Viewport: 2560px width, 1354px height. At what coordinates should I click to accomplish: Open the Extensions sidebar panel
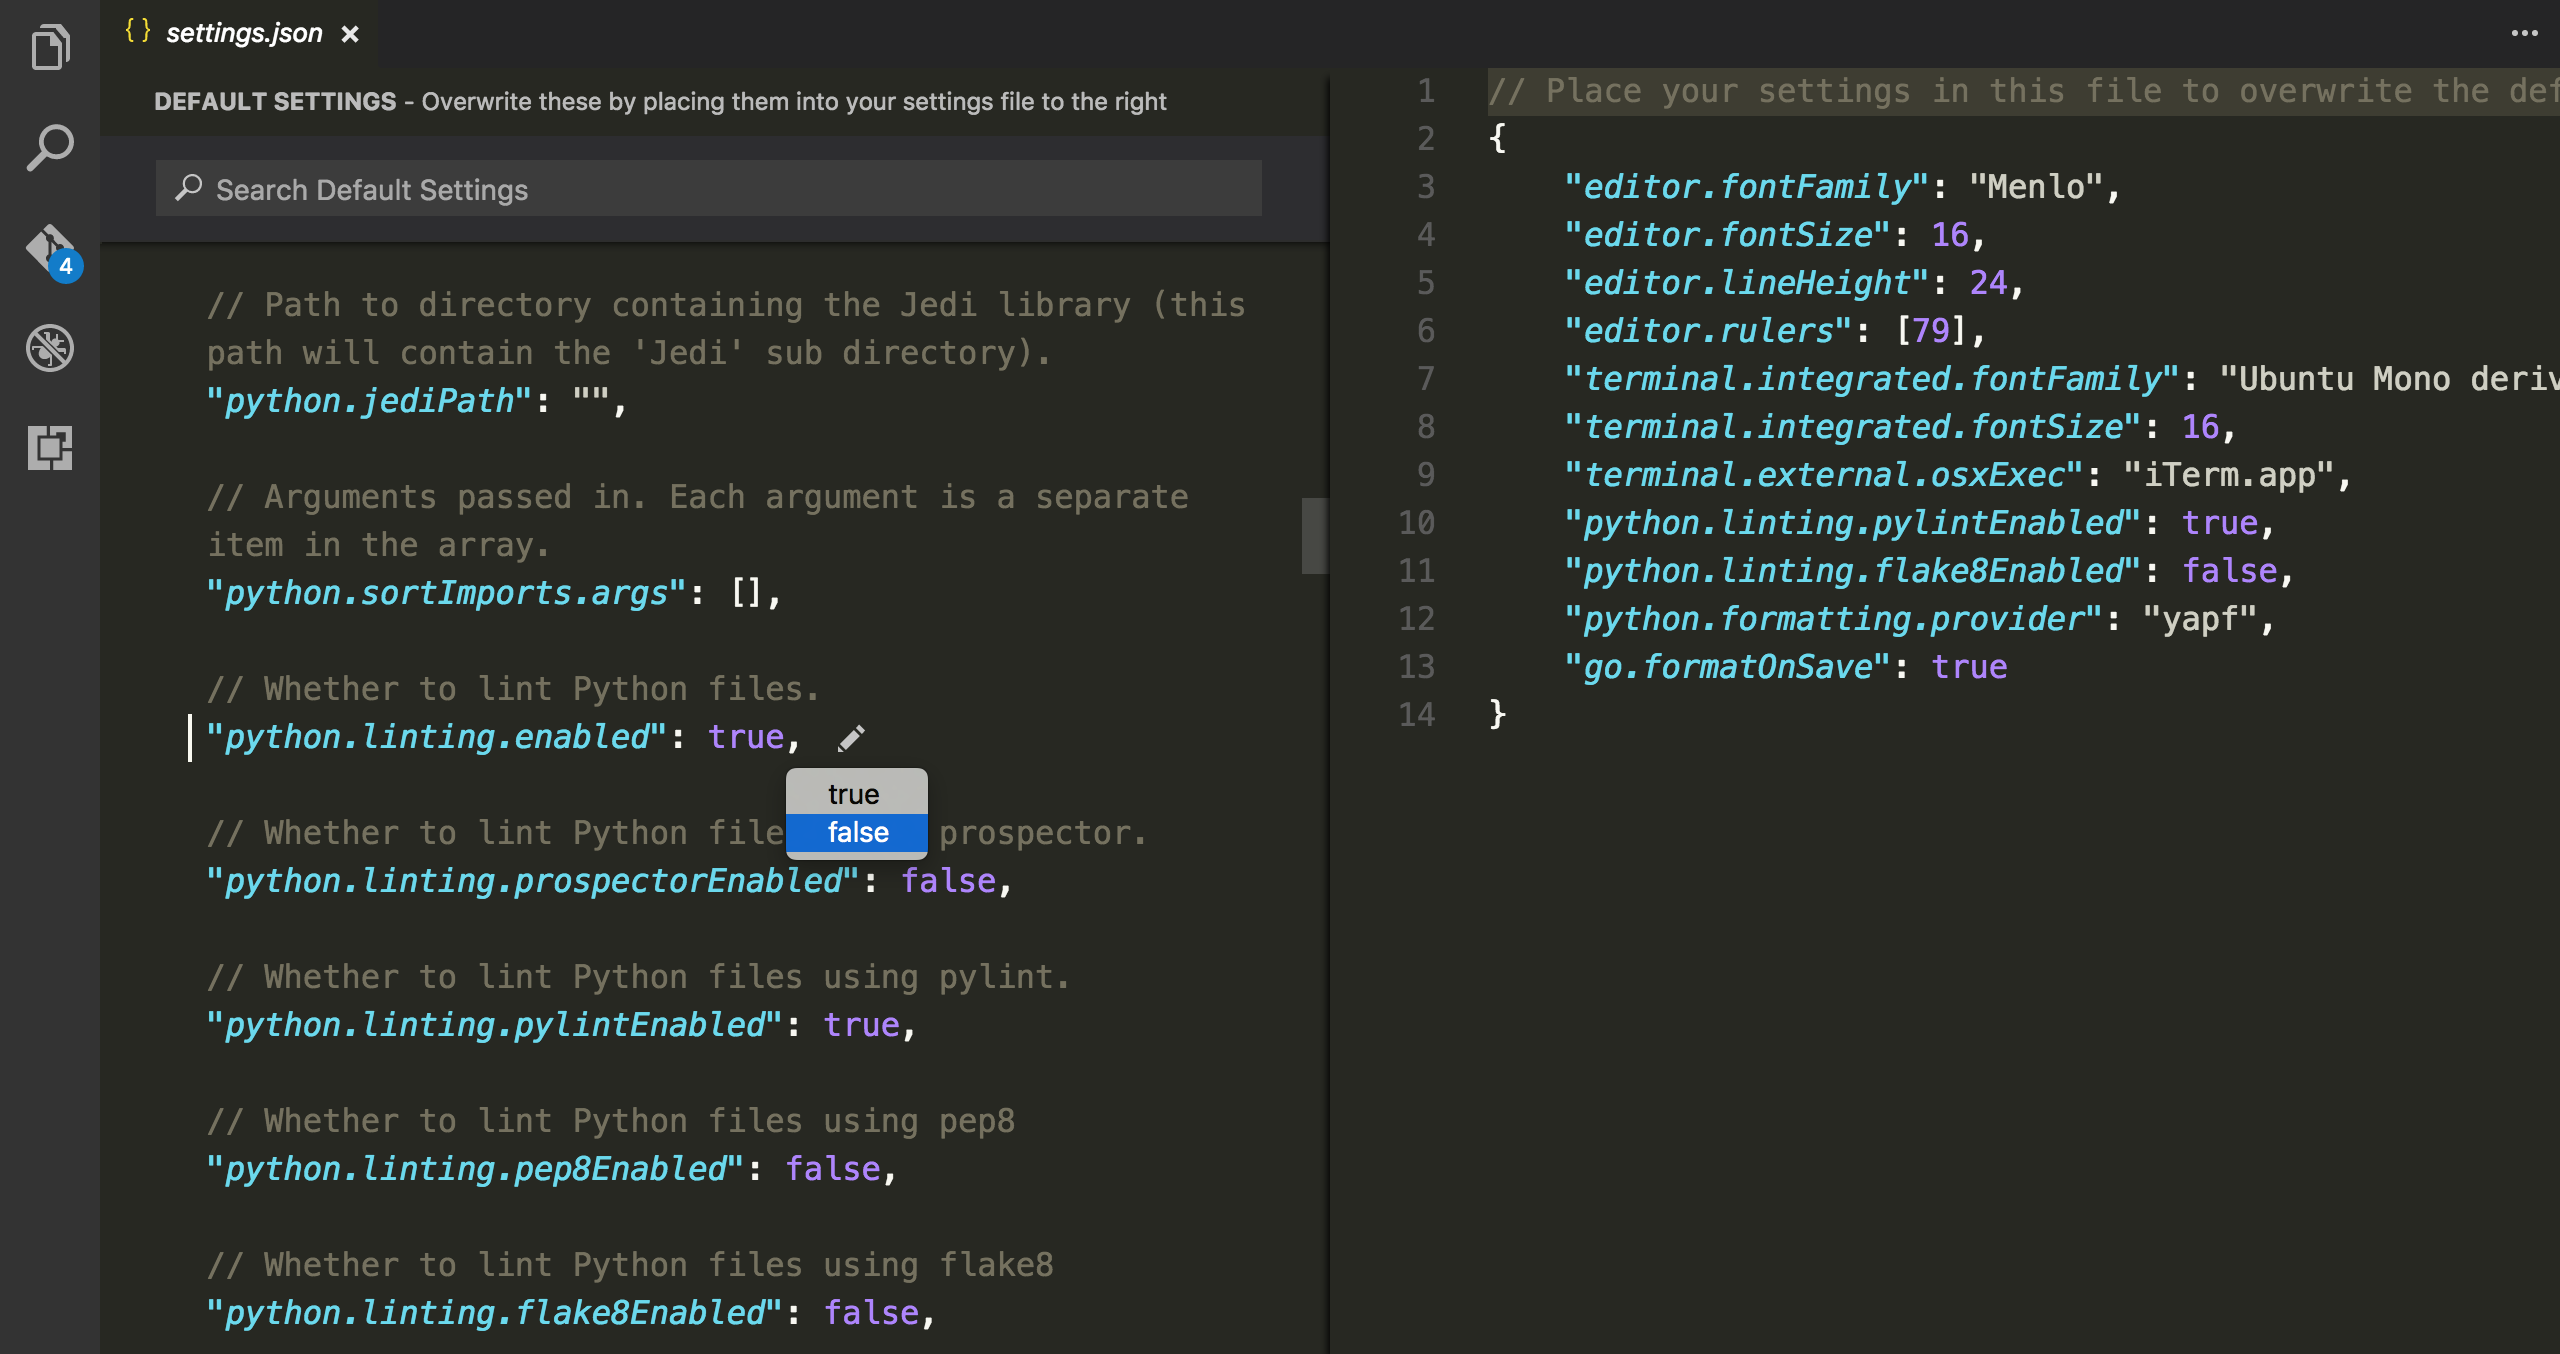tap(50, 447)
